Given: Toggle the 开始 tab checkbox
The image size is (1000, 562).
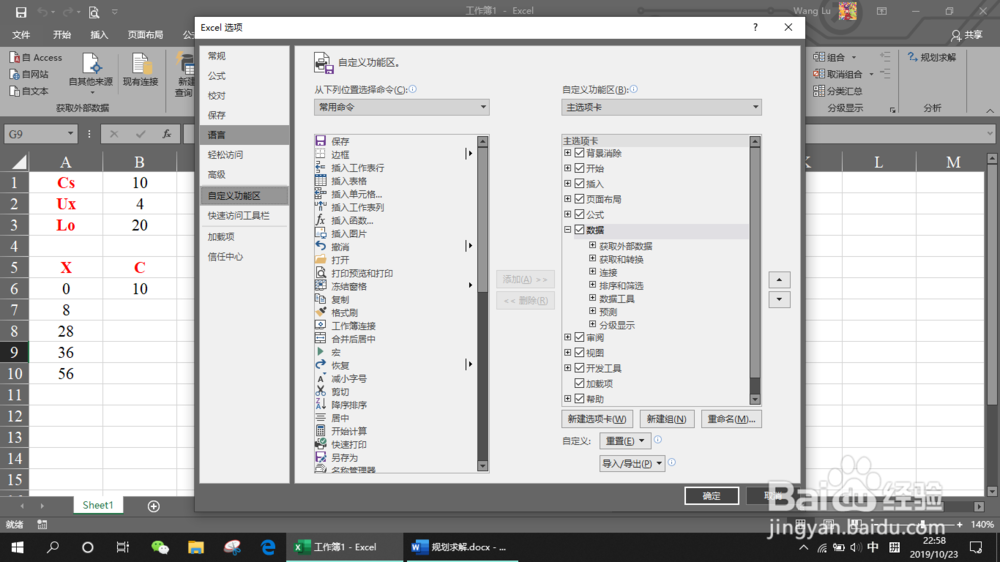Looking at the screenshot, I should point(579,168).
